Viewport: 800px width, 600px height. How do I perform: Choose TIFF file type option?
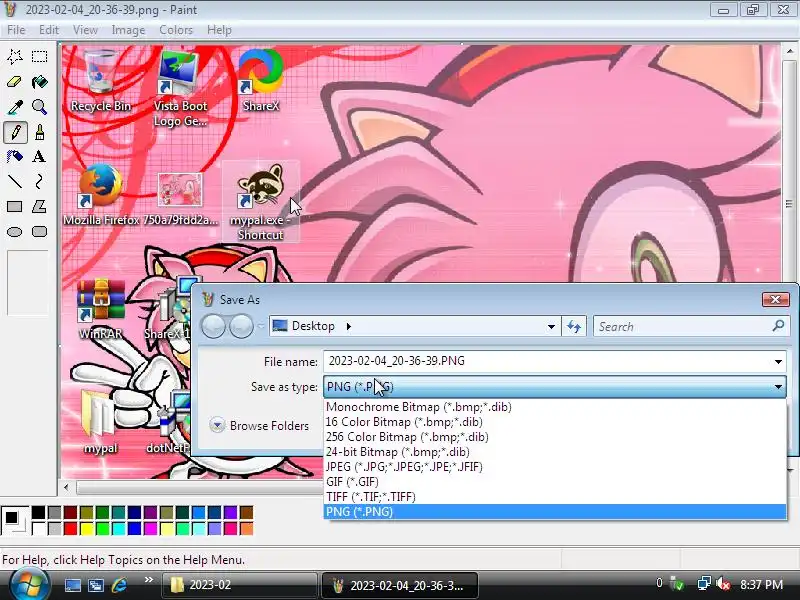point(555,497)
